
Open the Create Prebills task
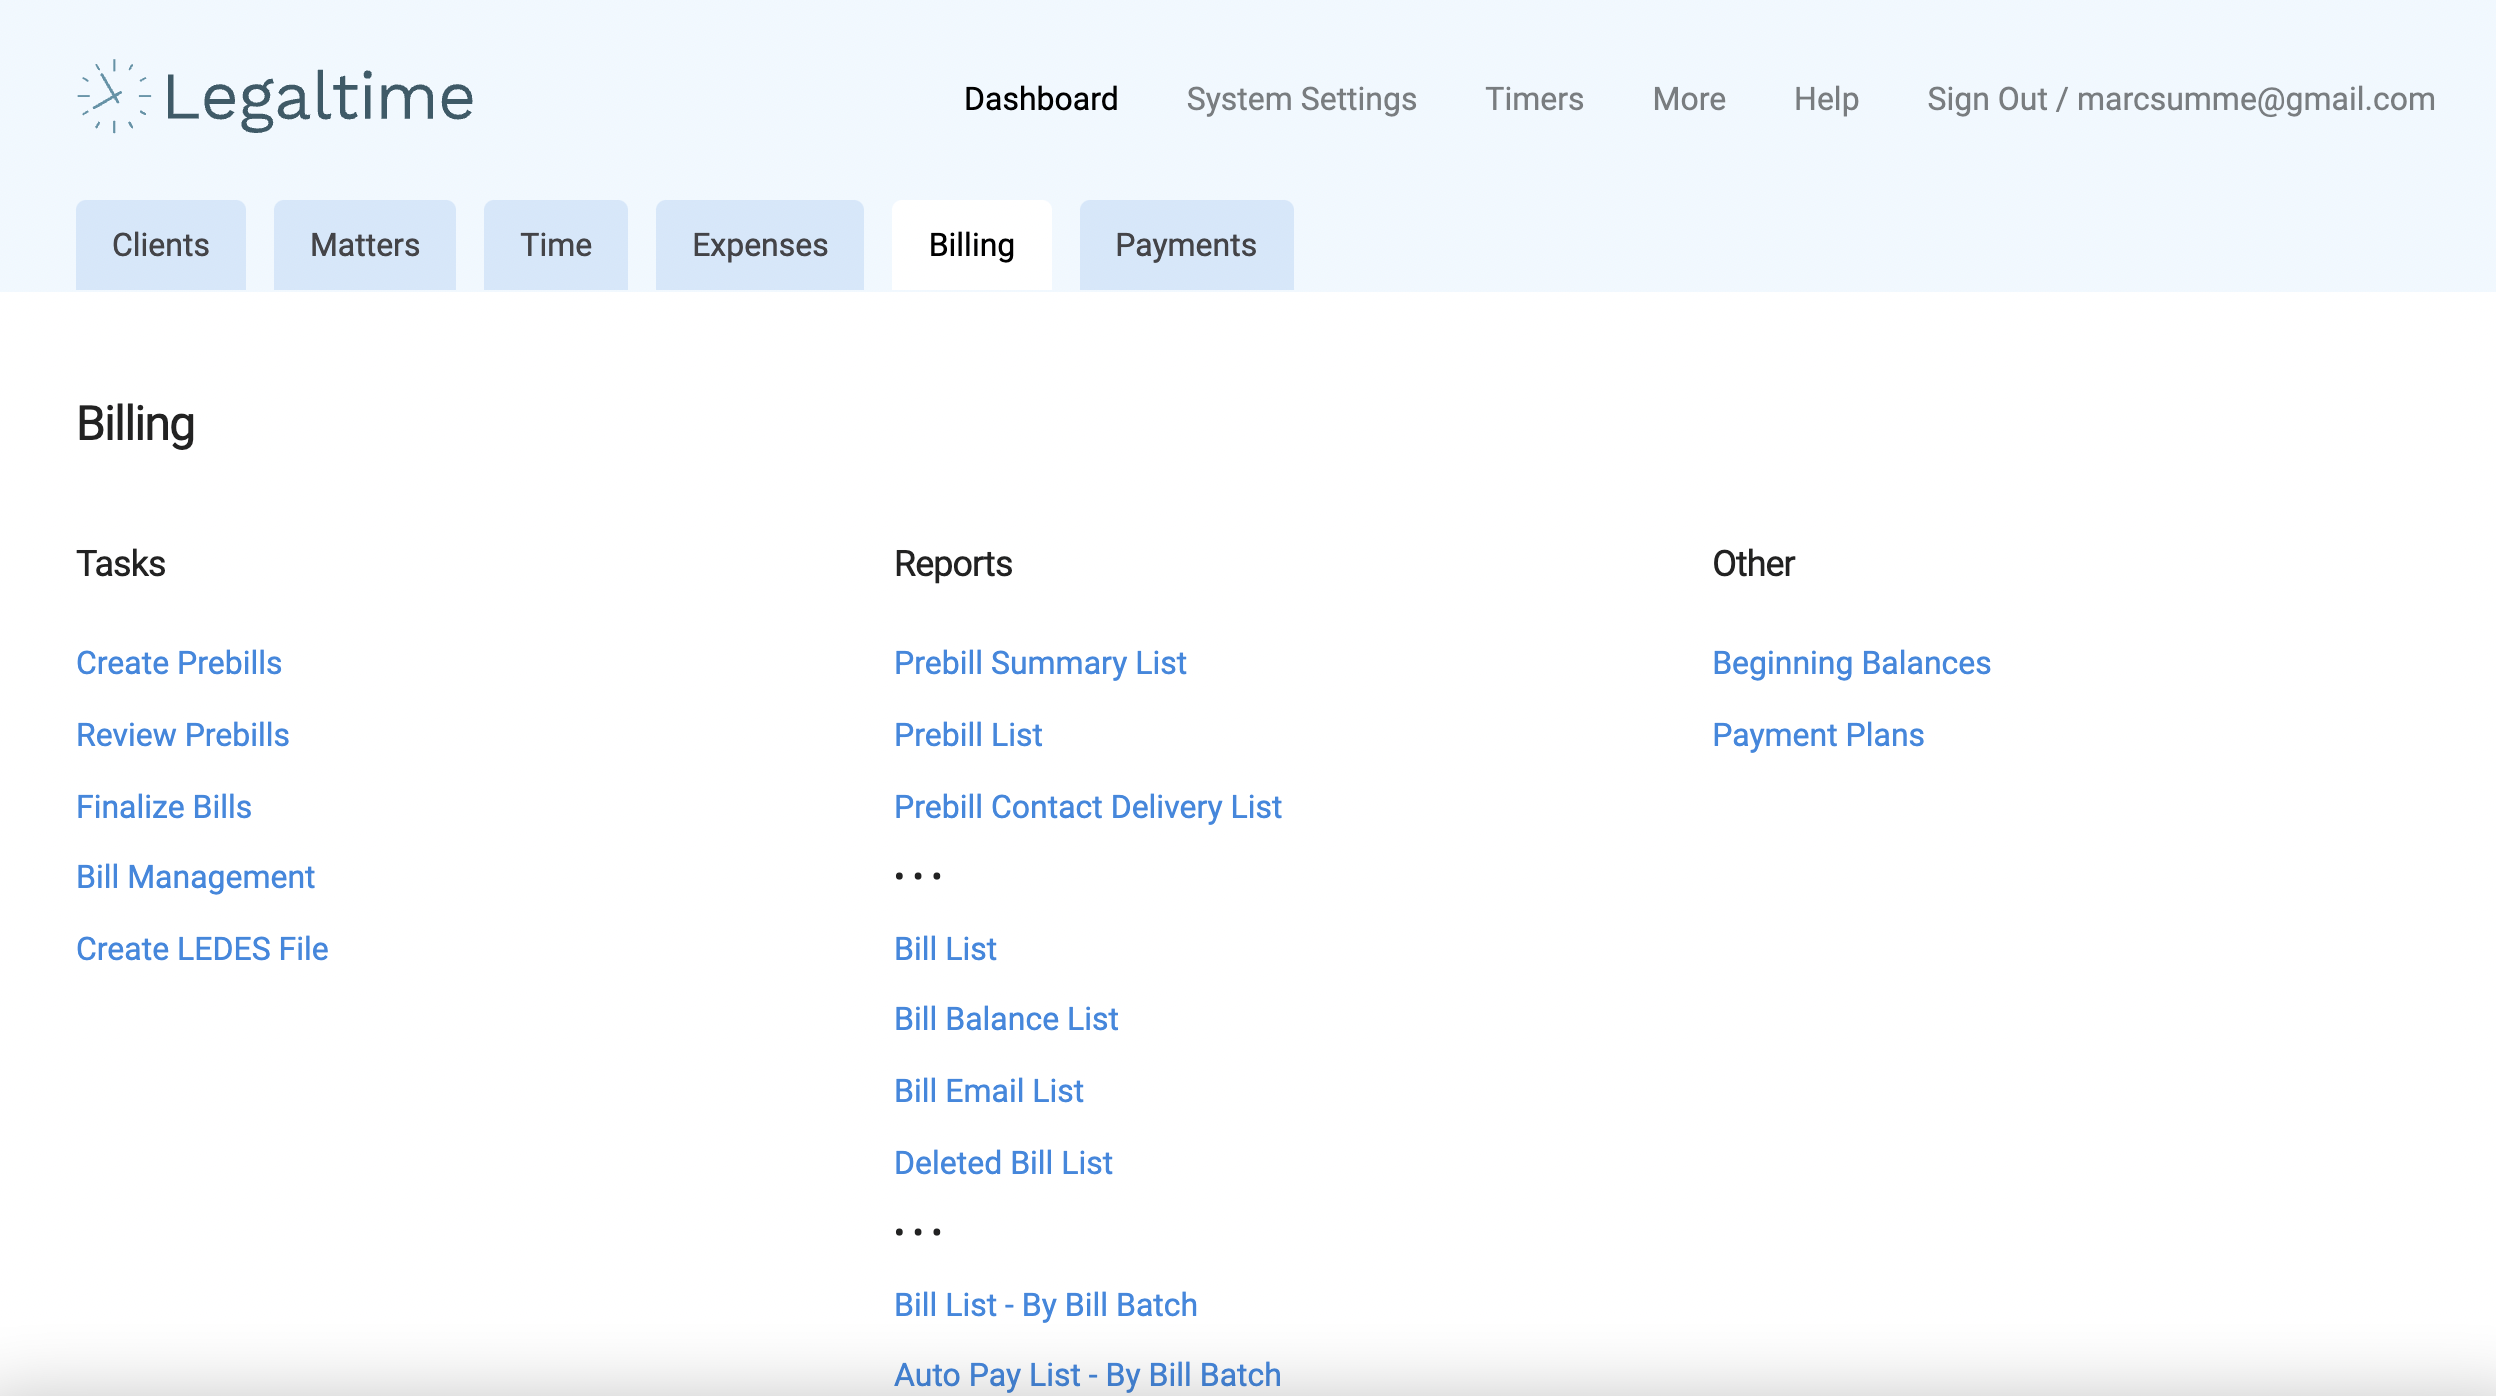[x=179, y=663]
